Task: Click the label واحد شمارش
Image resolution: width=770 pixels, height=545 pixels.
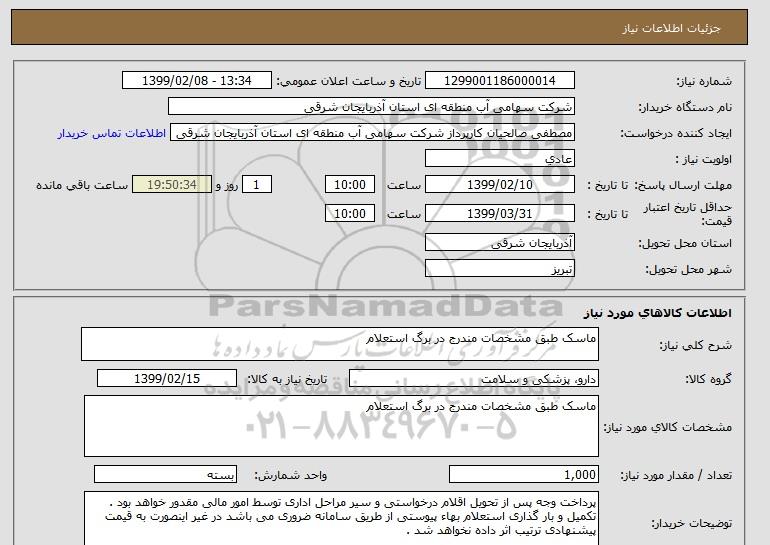Action: [x=291, y=475]
